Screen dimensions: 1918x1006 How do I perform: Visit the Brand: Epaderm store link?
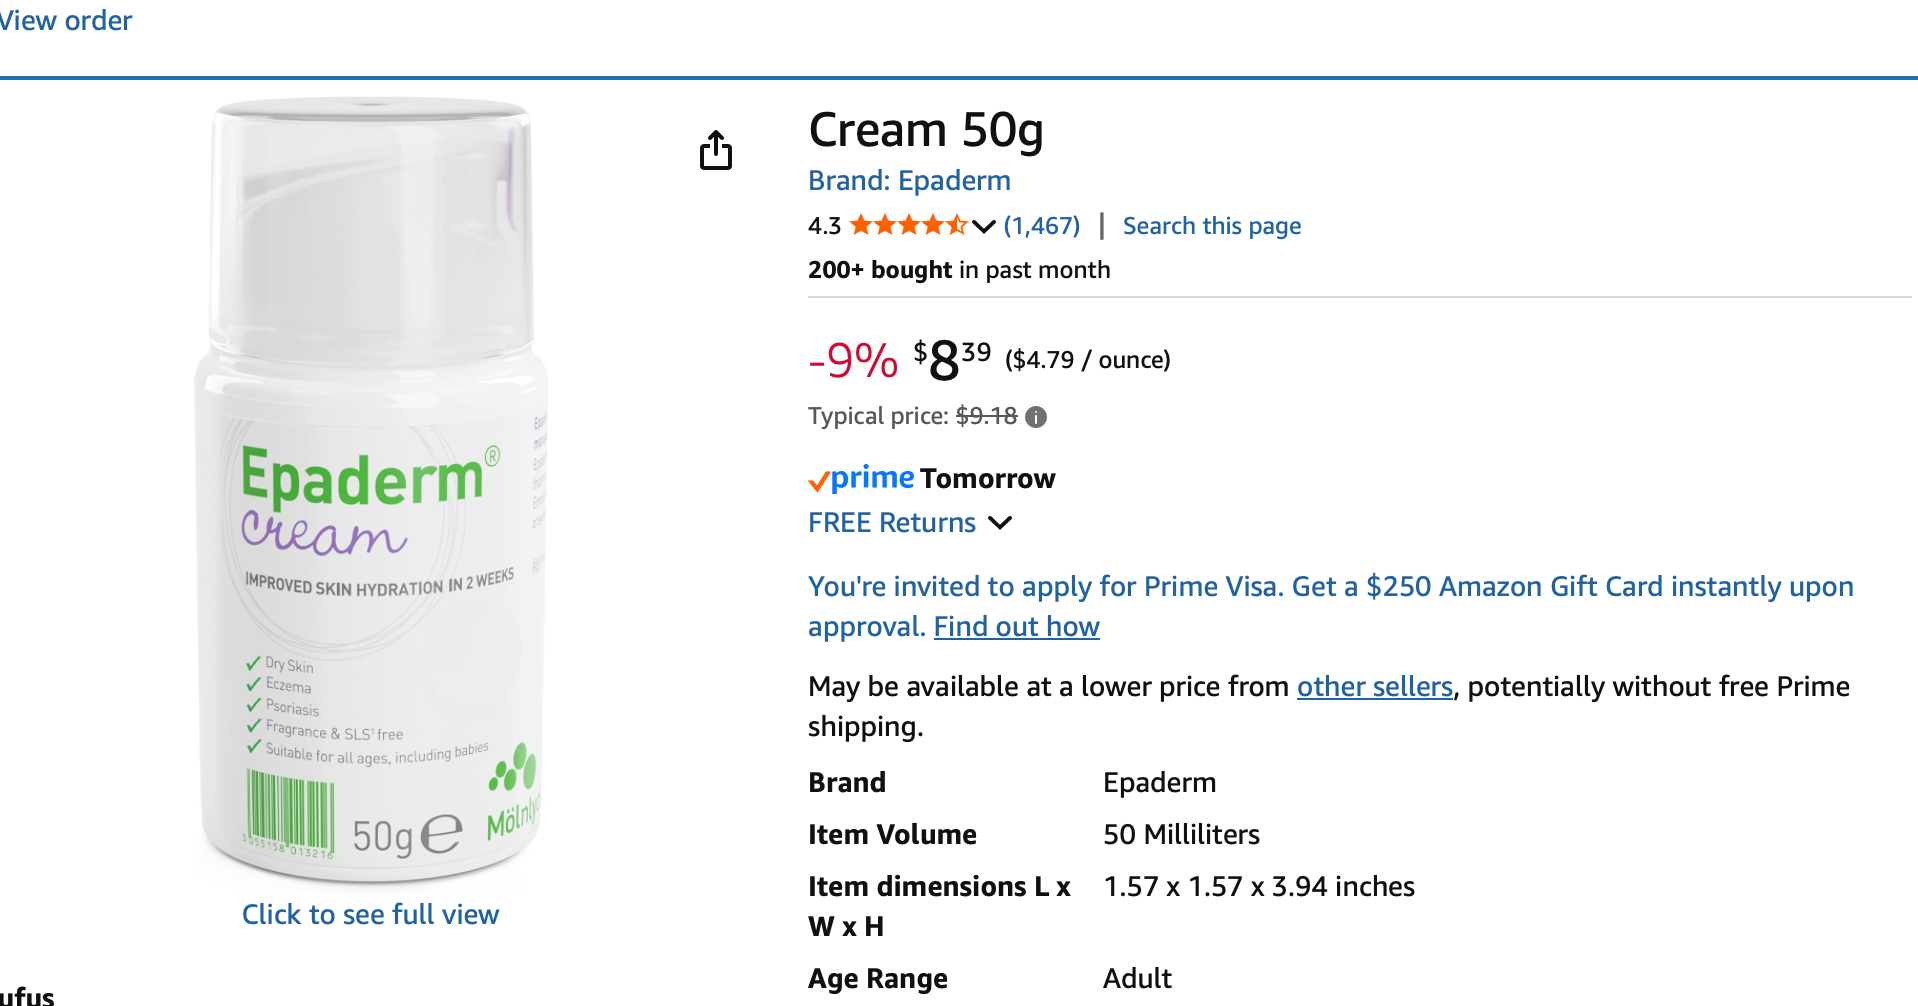tap(909, 181)
